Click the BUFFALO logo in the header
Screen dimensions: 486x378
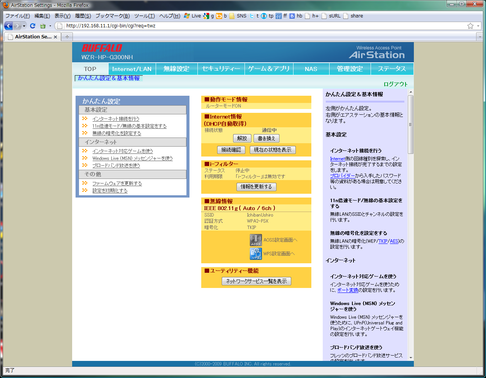pos(102,48)
